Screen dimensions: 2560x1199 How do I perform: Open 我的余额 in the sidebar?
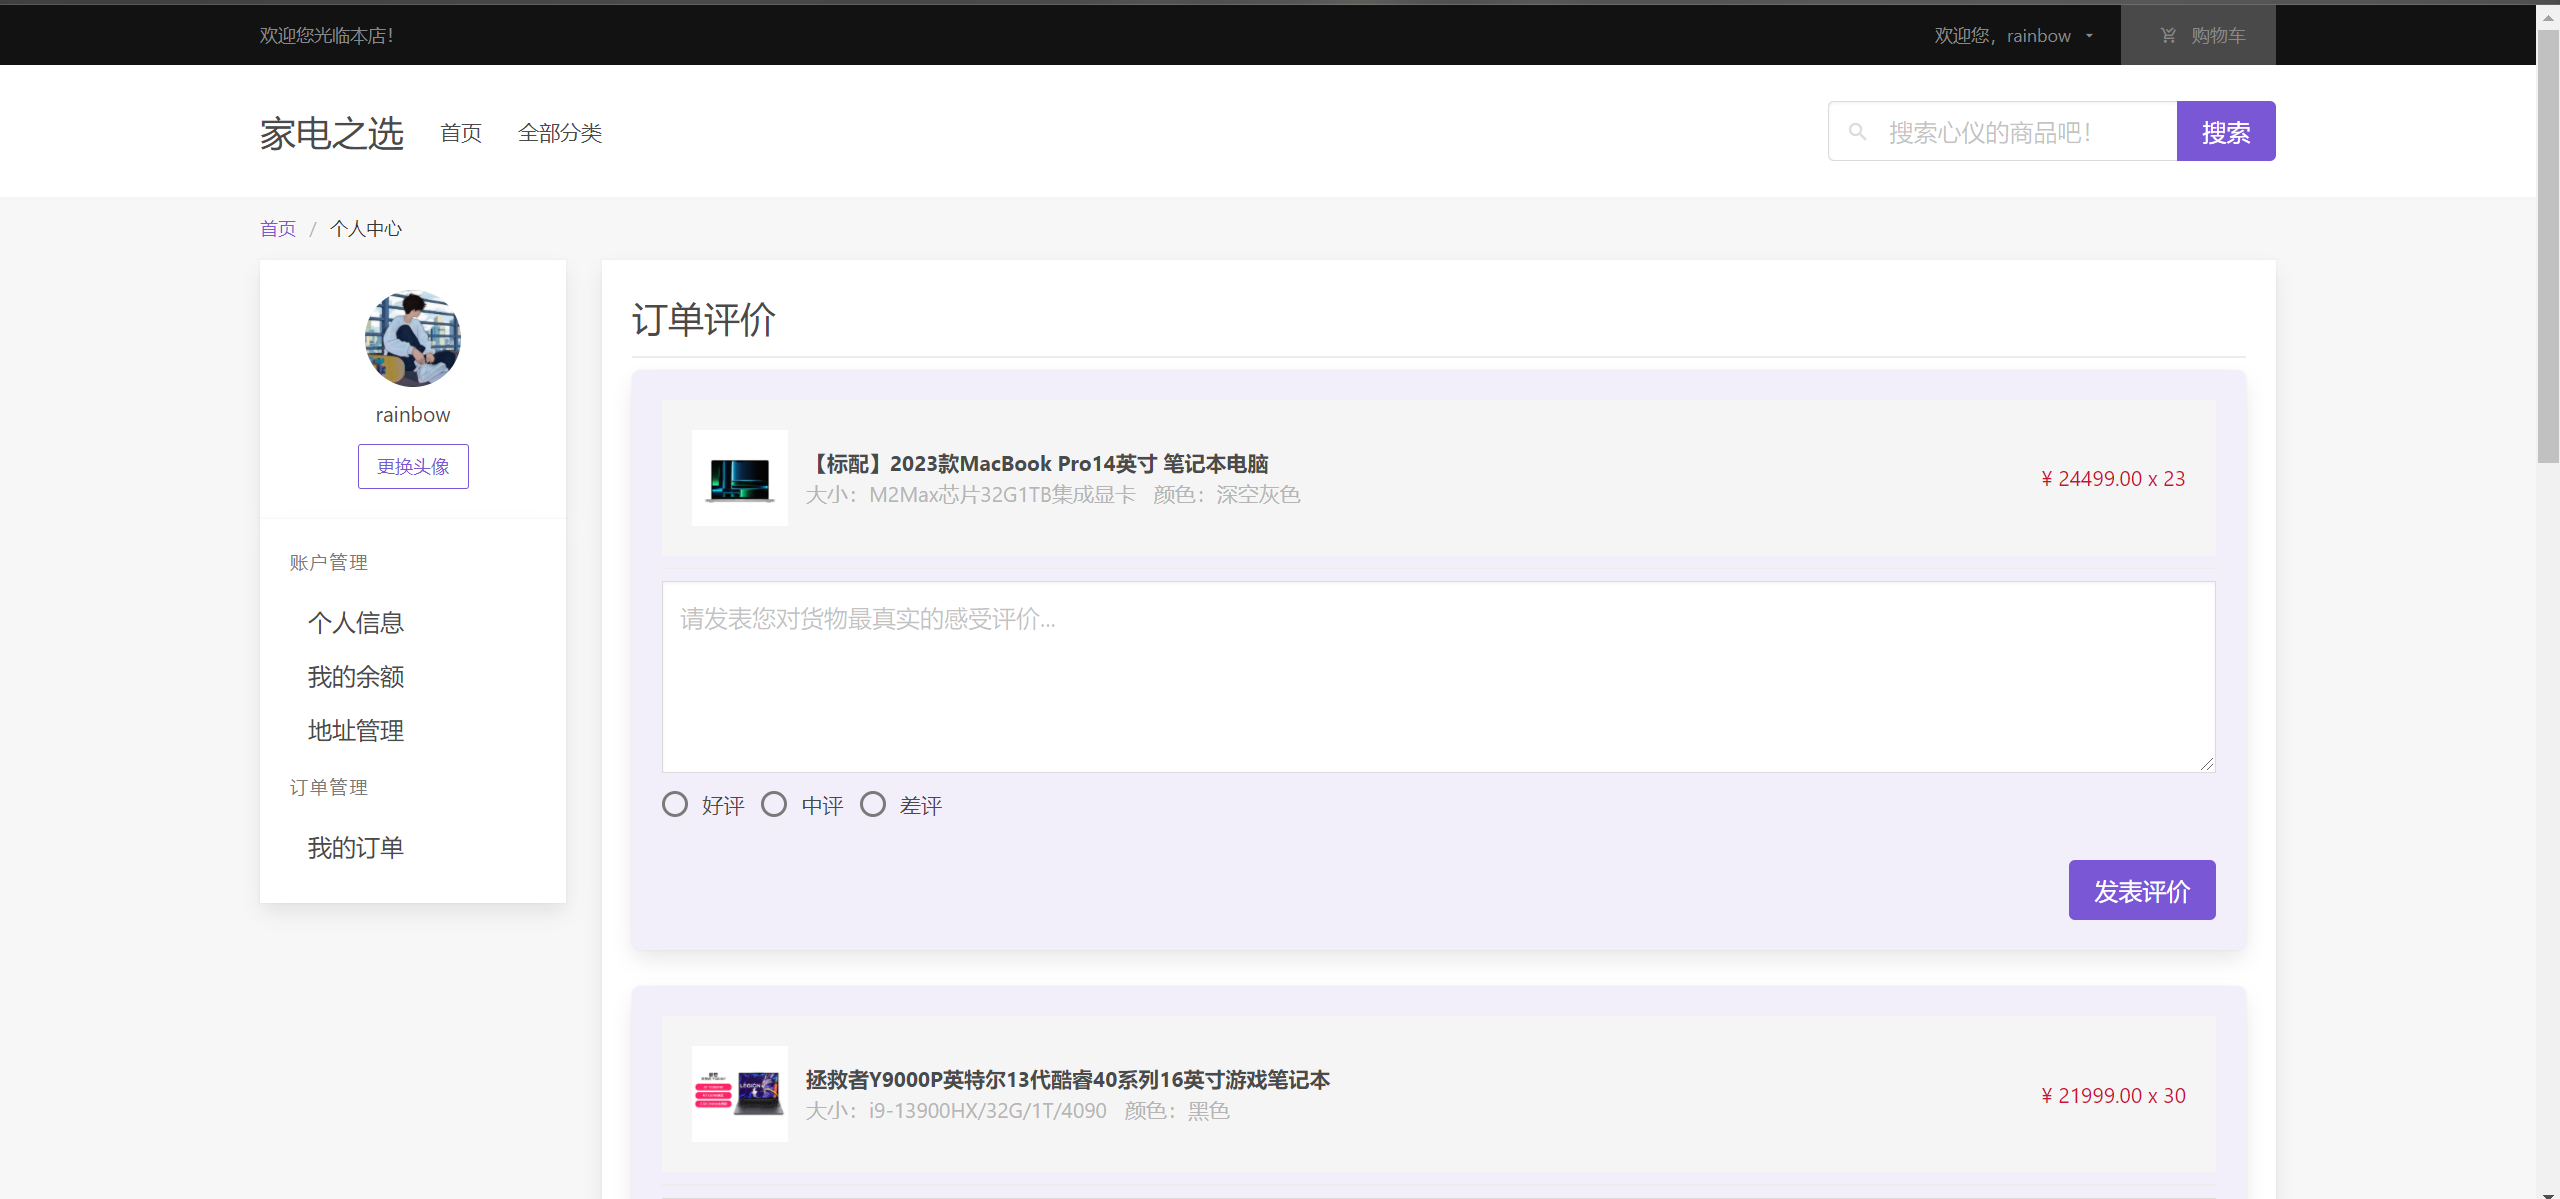(355, 677)
